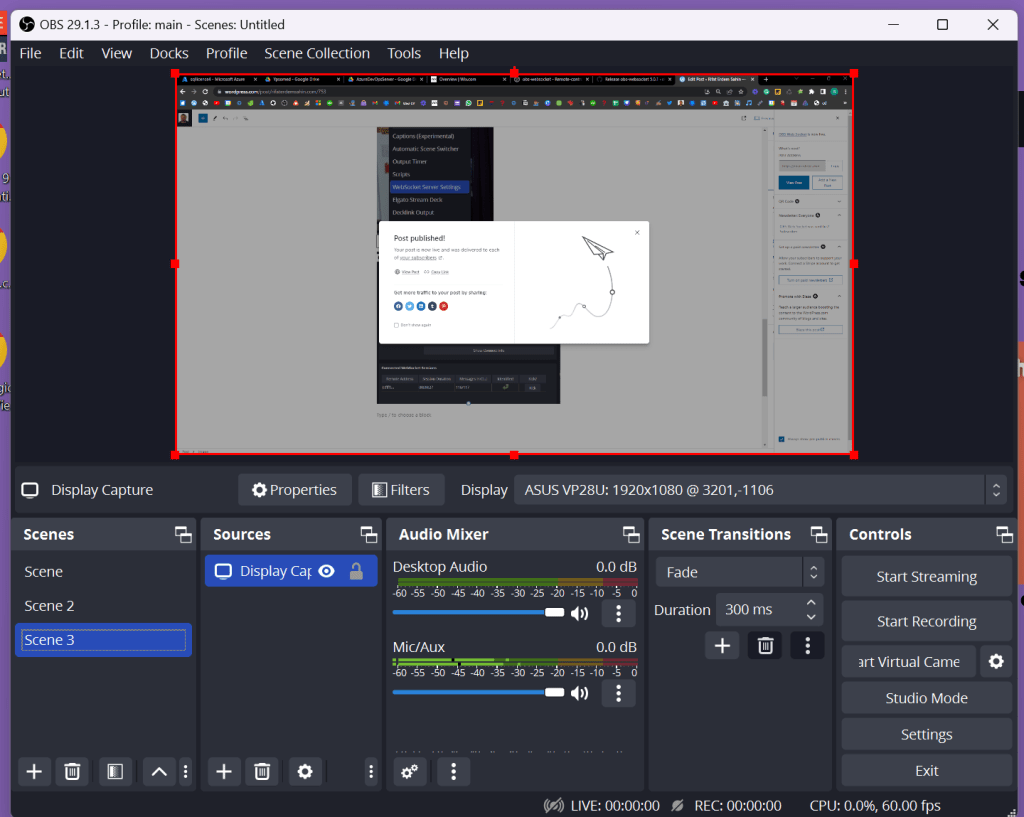The image size is (1024, 817).
Task: Open transition properties dots menu
Action: click(808, 646)
